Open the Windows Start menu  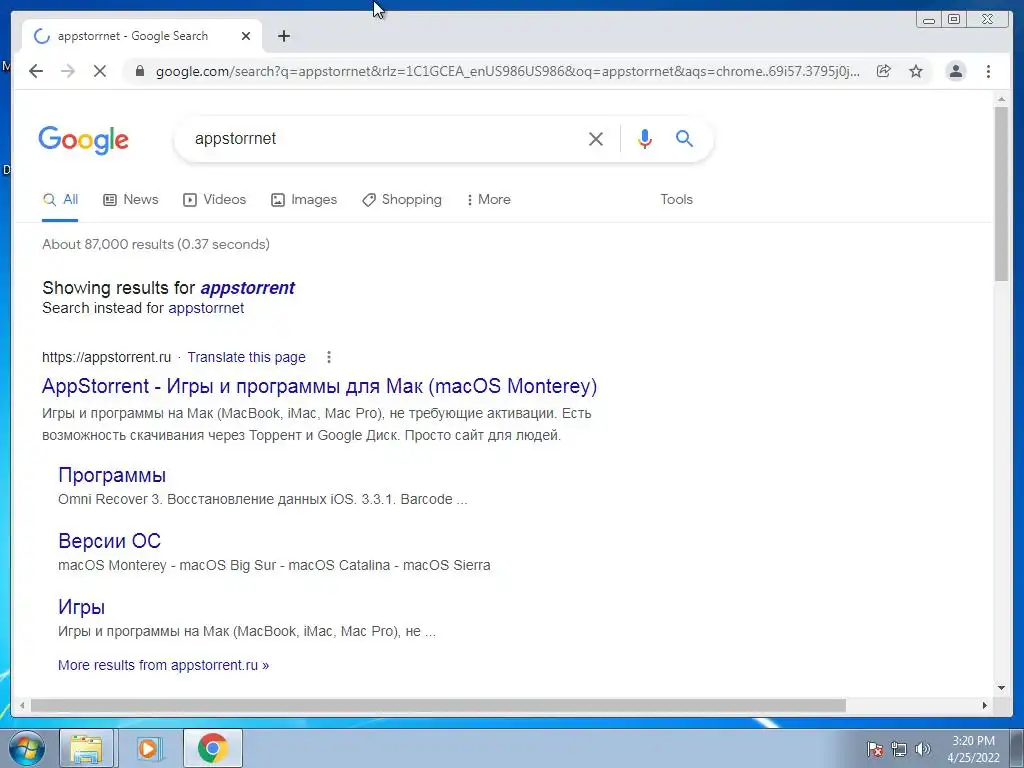click(x=26, y=748)
